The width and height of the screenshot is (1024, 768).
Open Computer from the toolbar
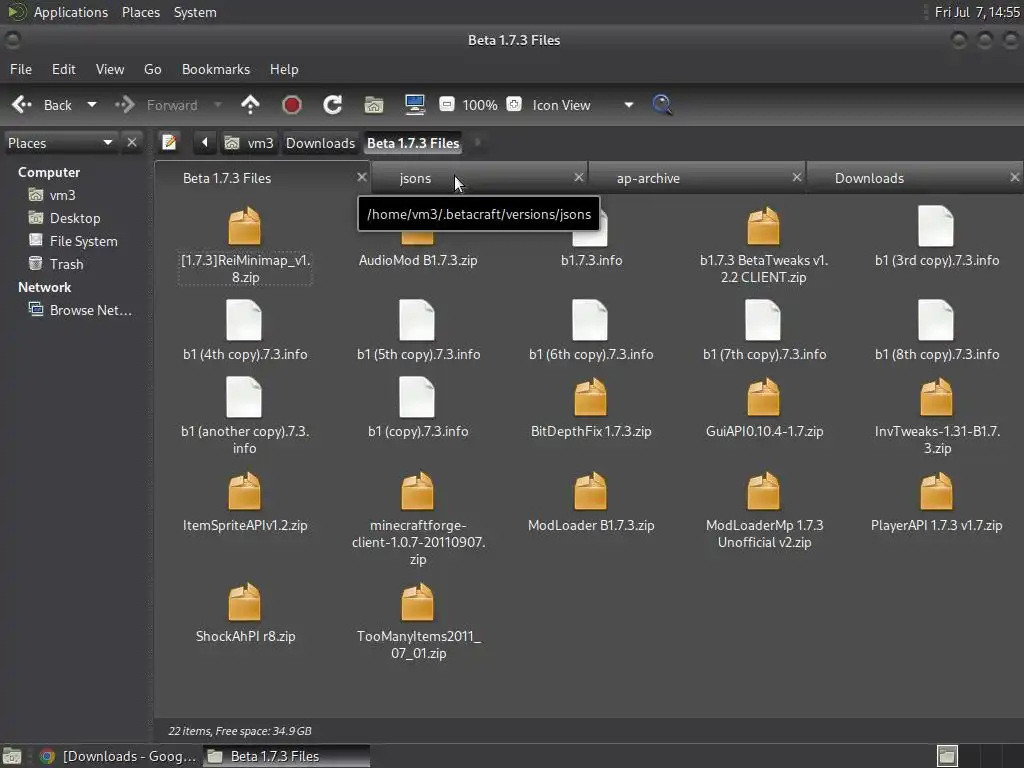(x=415, y=104)
